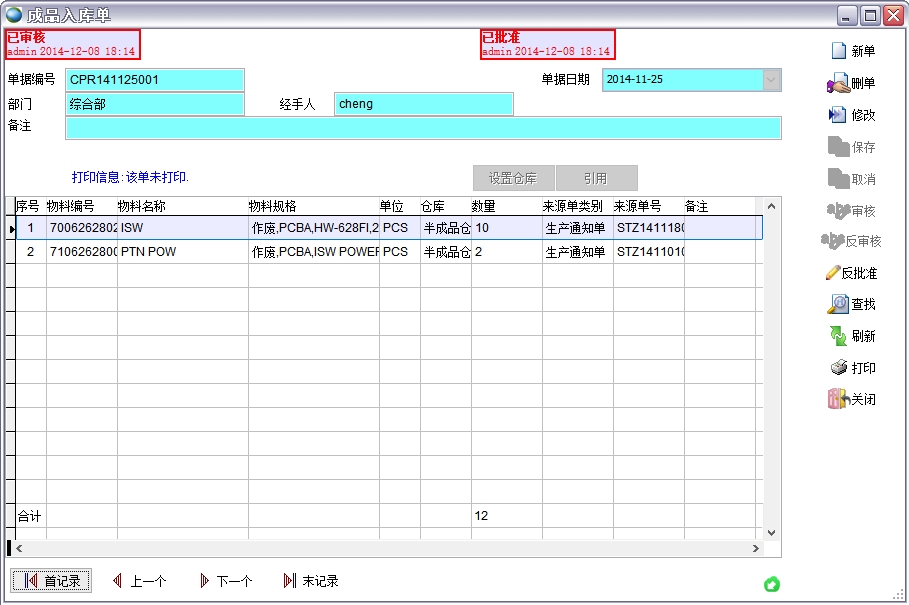Open 查找 (find) tool
The height and width of the screenshot is (605, 909).
tap(838, 304)
